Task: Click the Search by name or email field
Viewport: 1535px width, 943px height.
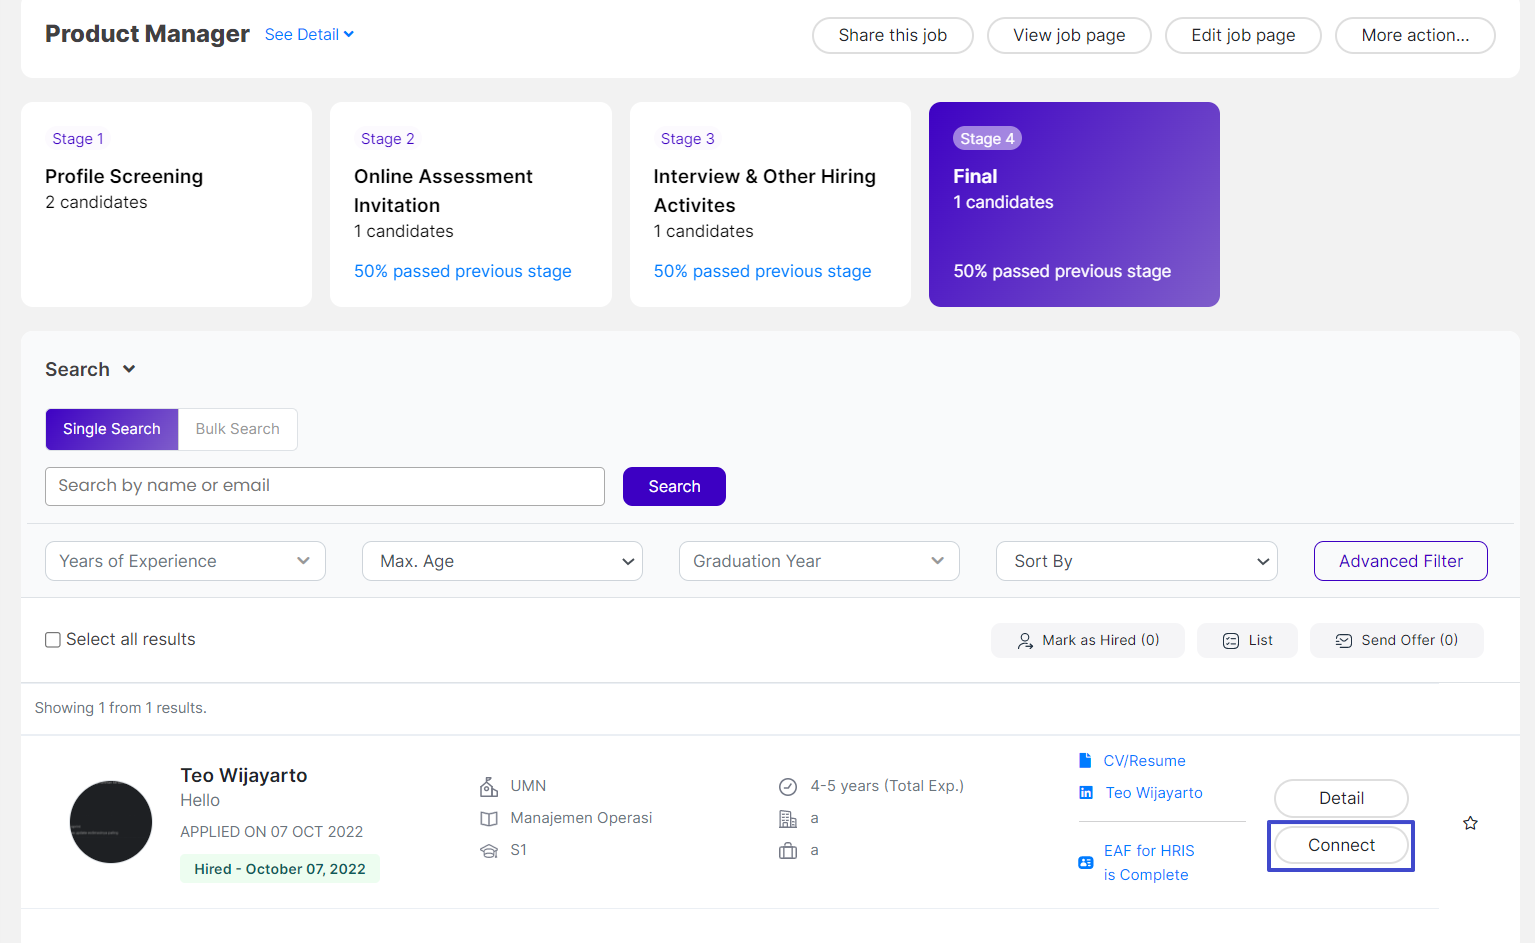Action: pos(324,486)
